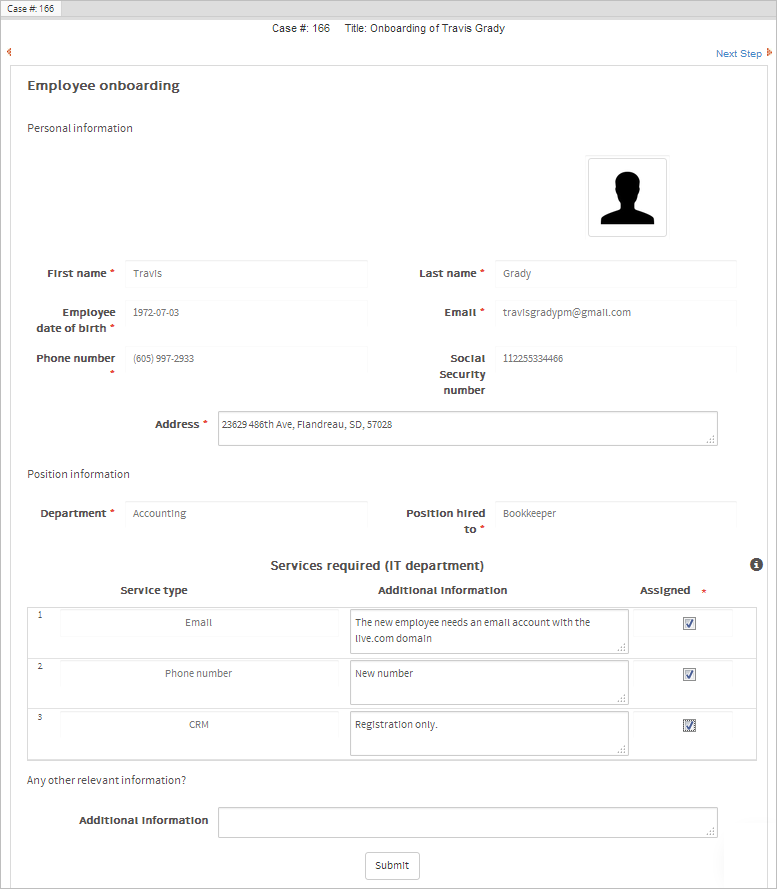Click the employee profile photo placeholder
This screenshot has width=777, height=889.
627,197
